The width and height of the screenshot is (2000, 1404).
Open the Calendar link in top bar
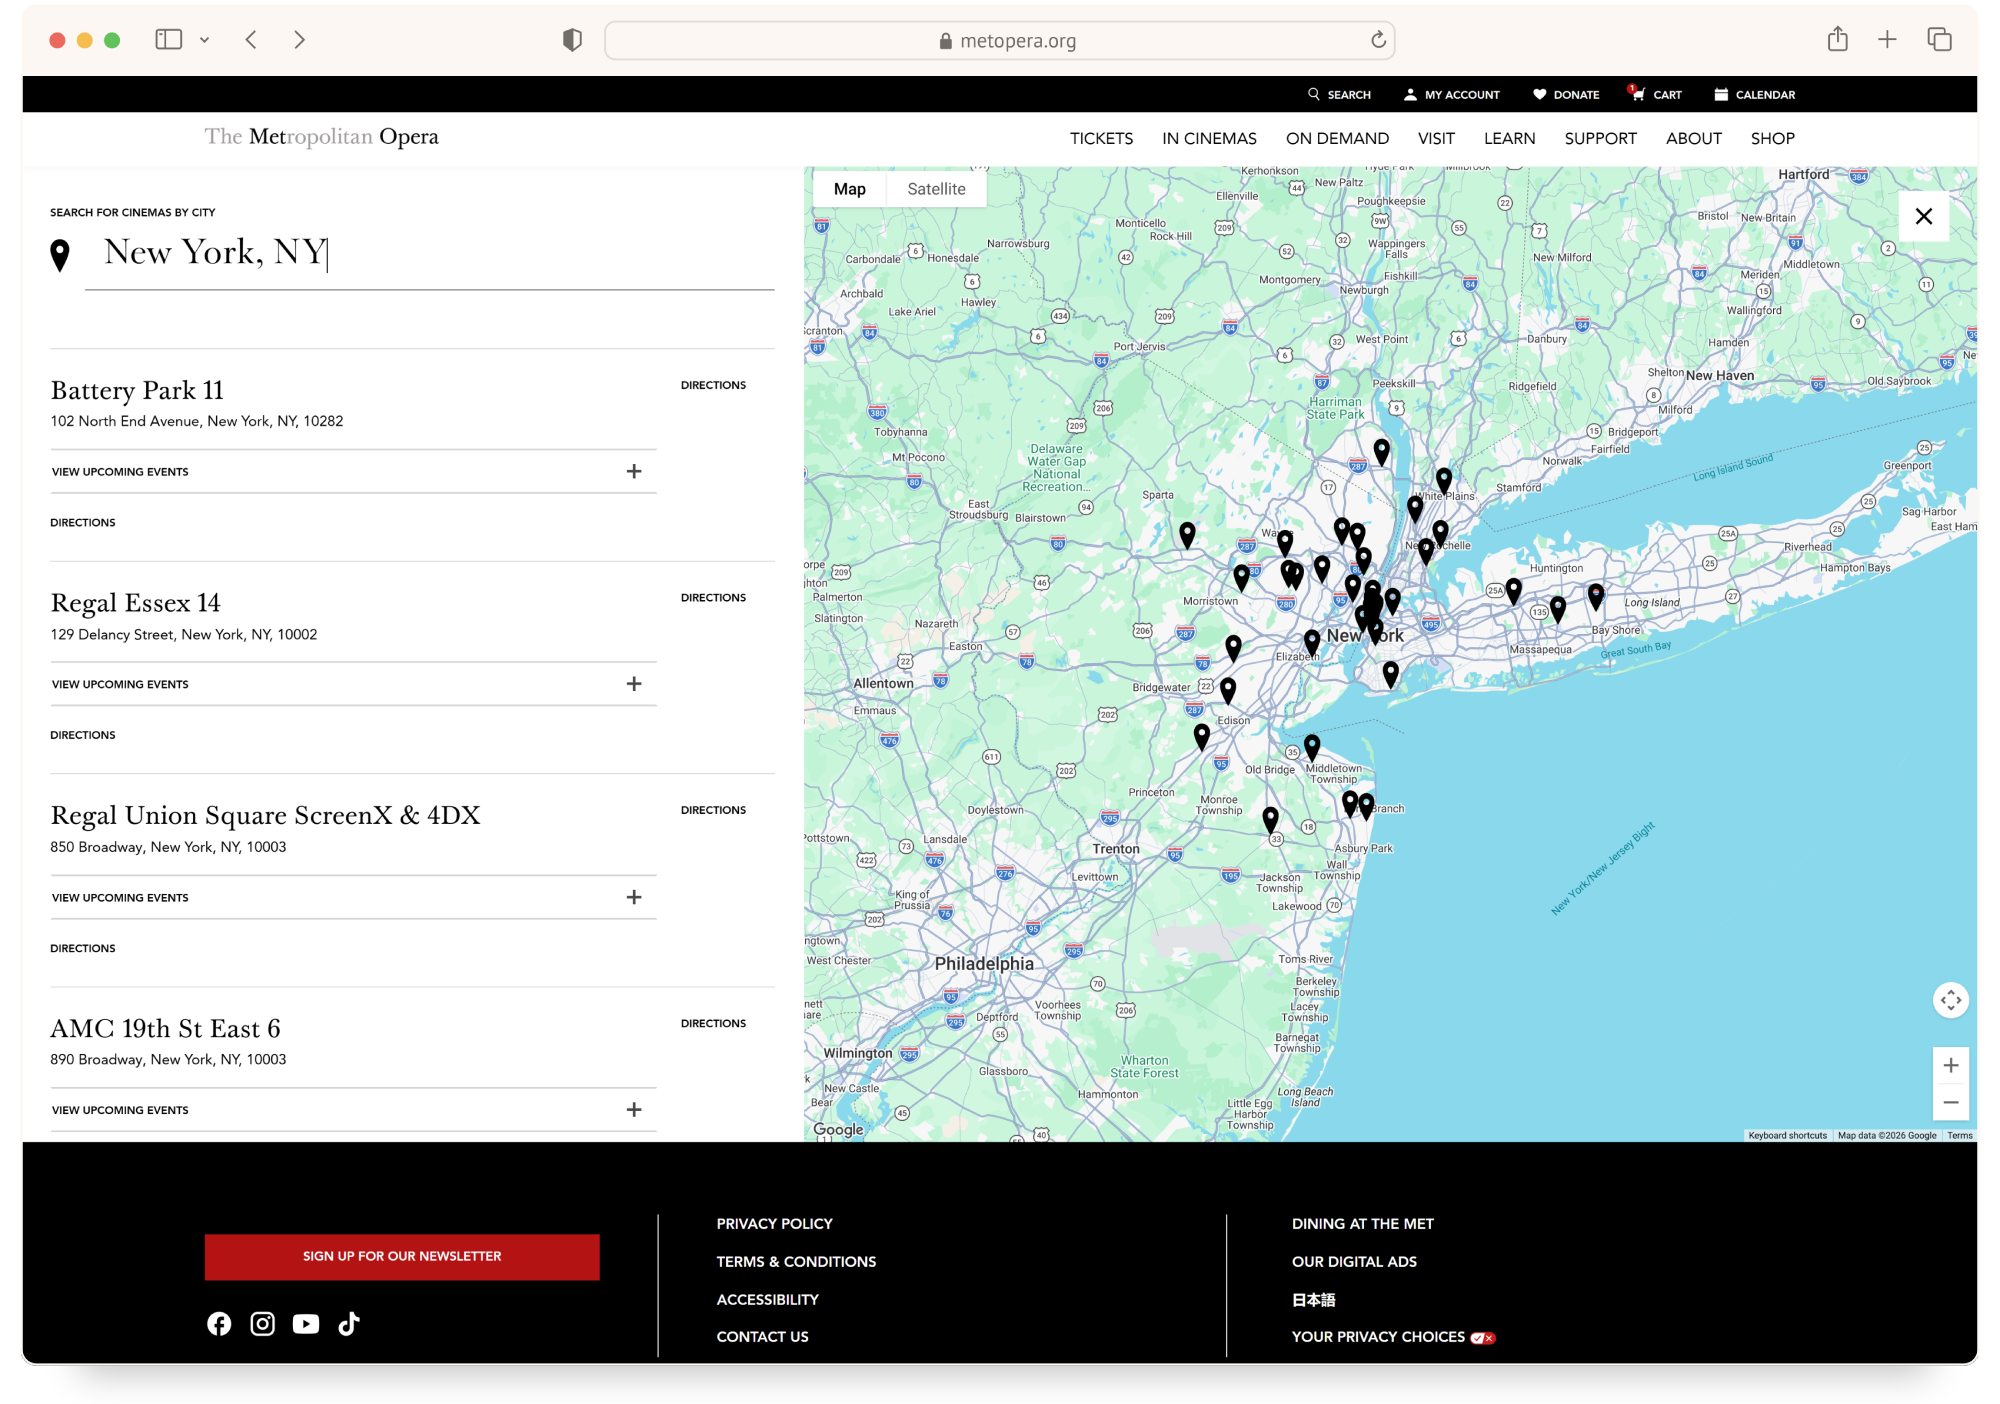coord(1755,95)
